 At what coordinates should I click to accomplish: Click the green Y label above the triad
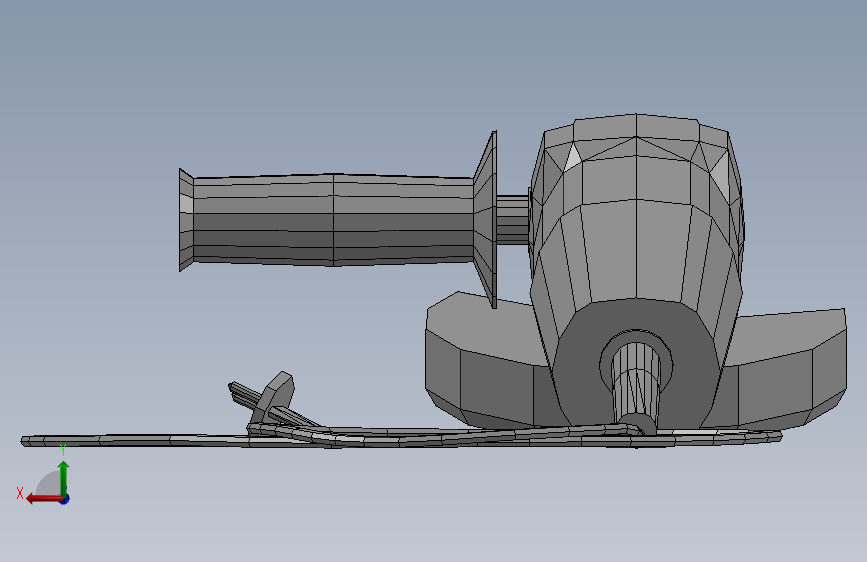tap(63, 450)
